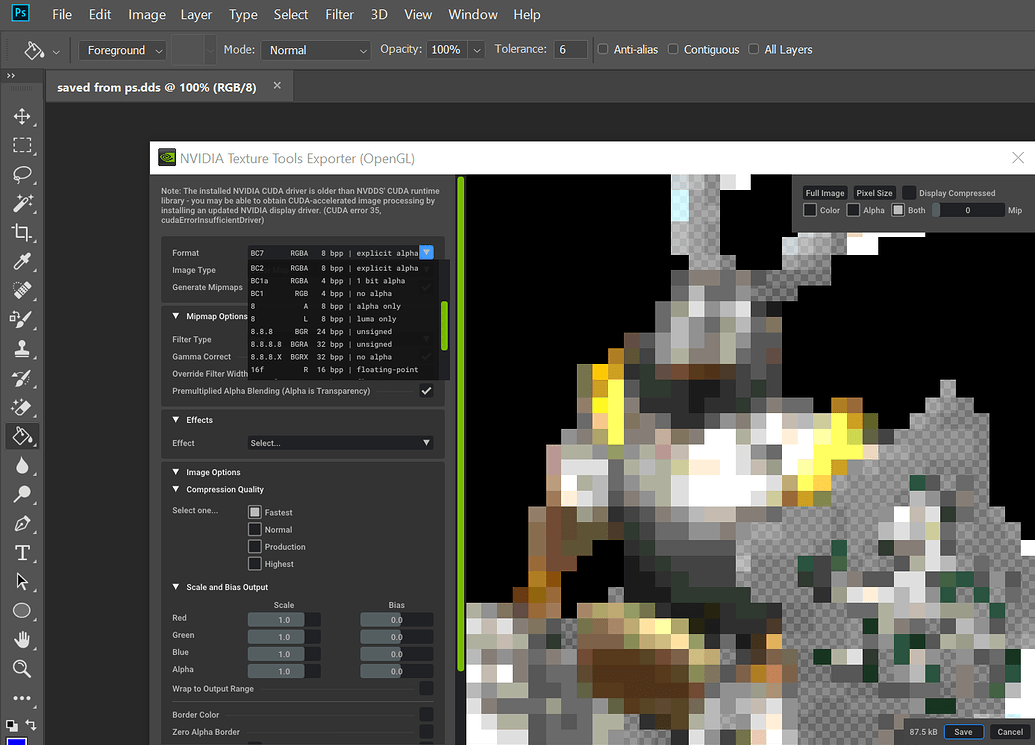Enable the Anti-alias checkbox

point(602,48)
